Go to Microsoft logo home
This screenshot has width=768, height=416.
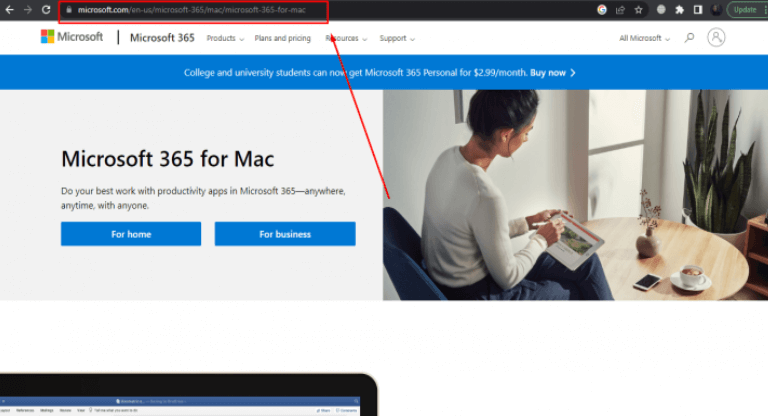pos(72,37)
